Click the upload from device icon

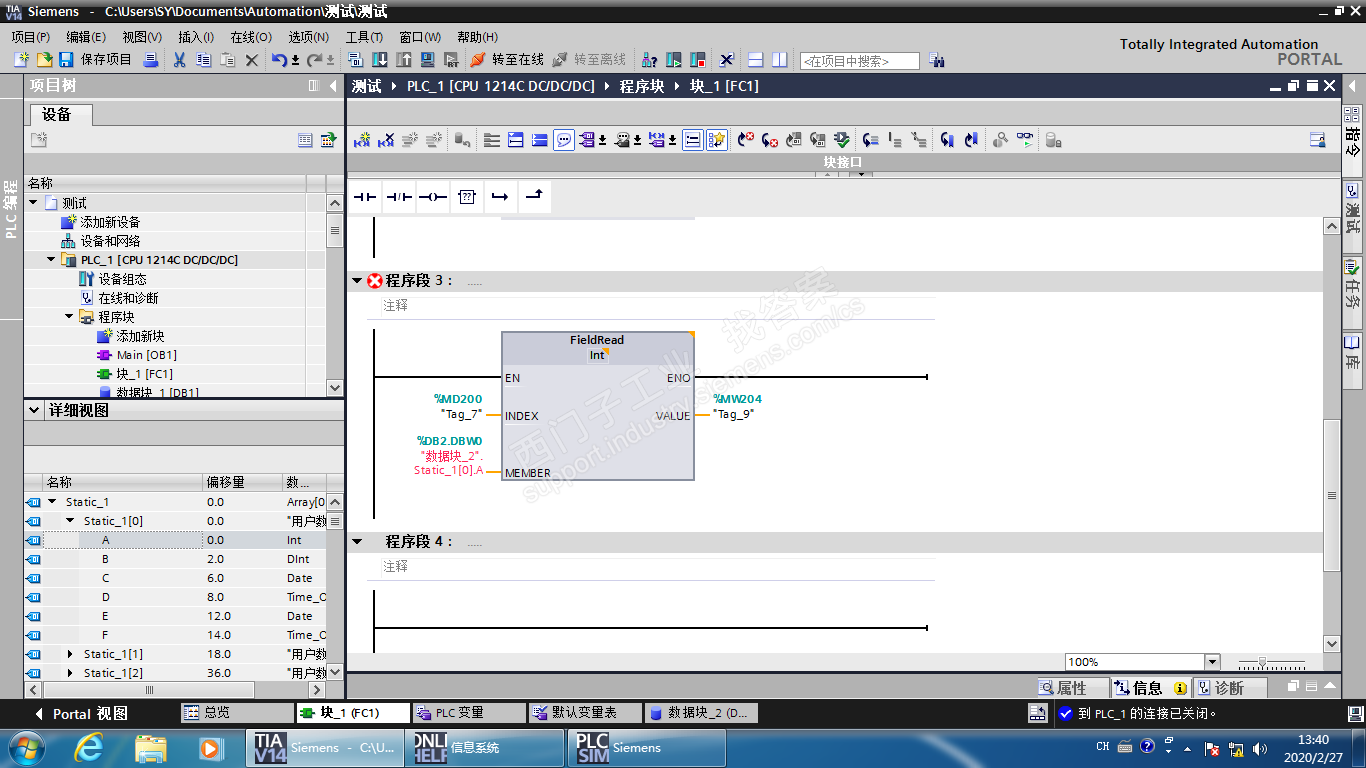pyautogui.click(x=403, y=60)
